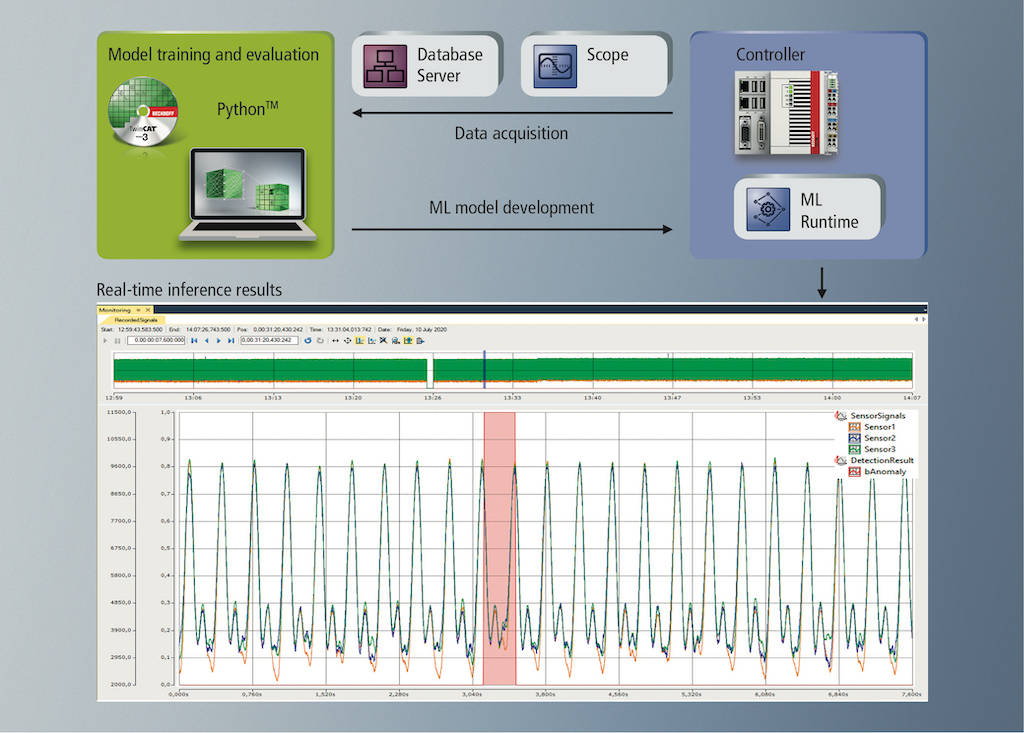Step forward with the right blue arrow
Viewport: 1024px width, 733px height.
(x=219, y=340)
